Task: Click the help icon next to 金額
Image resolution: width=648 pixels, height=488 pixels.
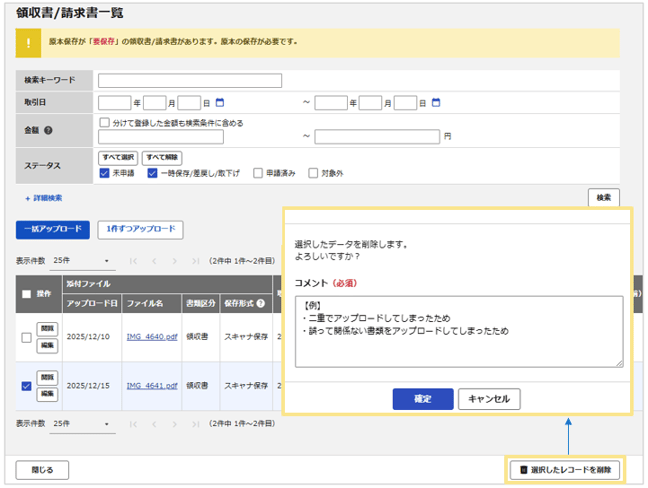Action: [x=48, y=131]
